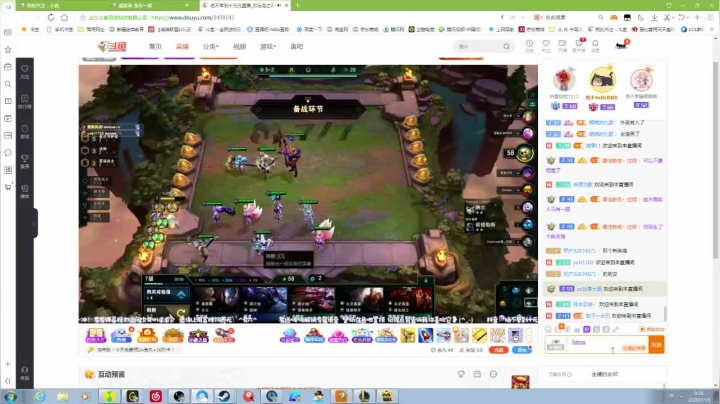Image resolution: width=720 pixels, height=404 pixels.
Task: Expand the dark sidebar with arrow handle
Action: click(x=34, y=224)
